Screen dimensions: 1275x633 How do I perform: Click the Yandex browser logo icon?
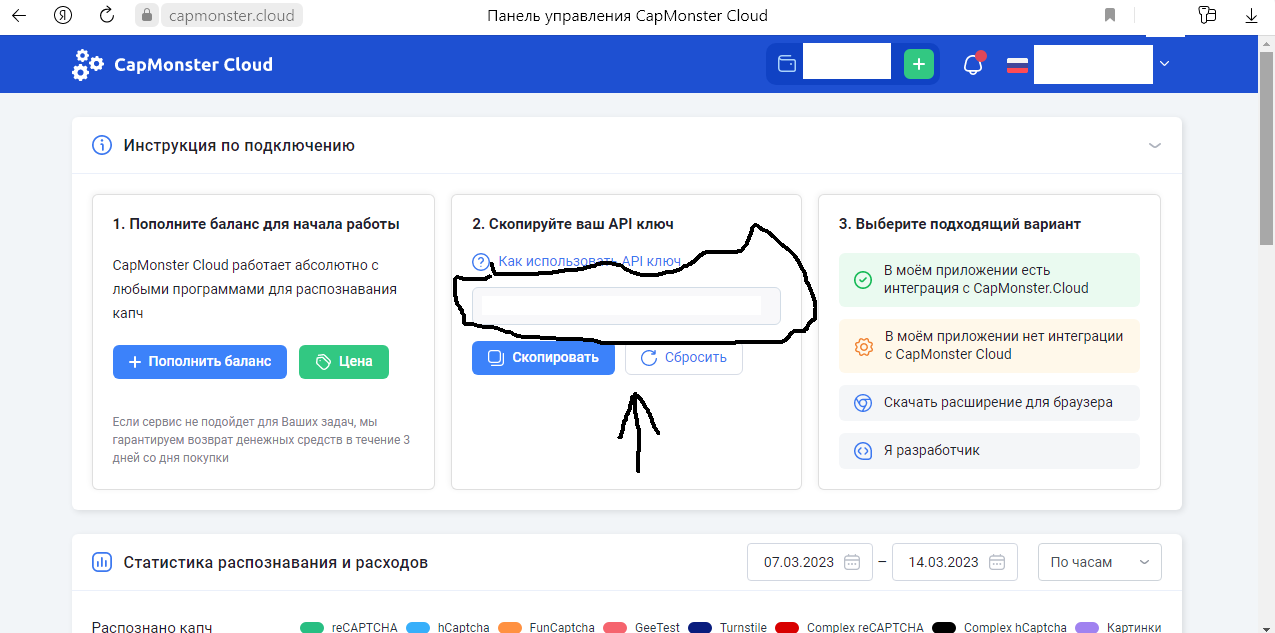click(x=63, y=15)
